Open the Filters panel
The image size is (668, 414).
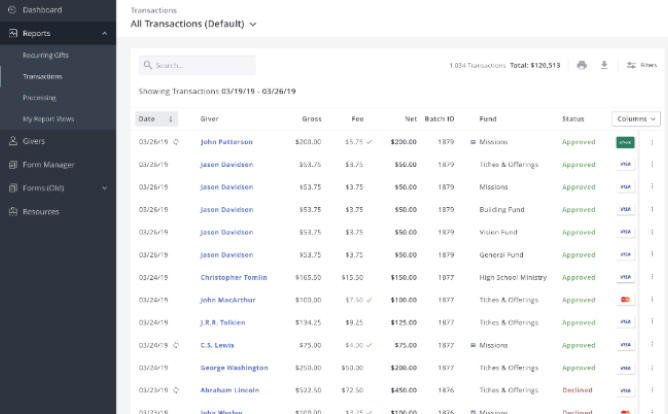tap(641, 65)
